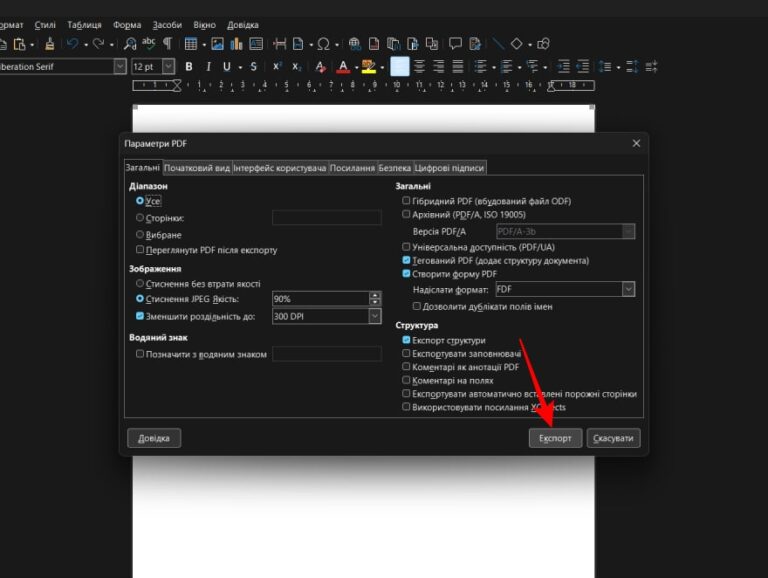
Task: Click the Скасувати button
Action: pyautogui.click(x=613, y=438)
